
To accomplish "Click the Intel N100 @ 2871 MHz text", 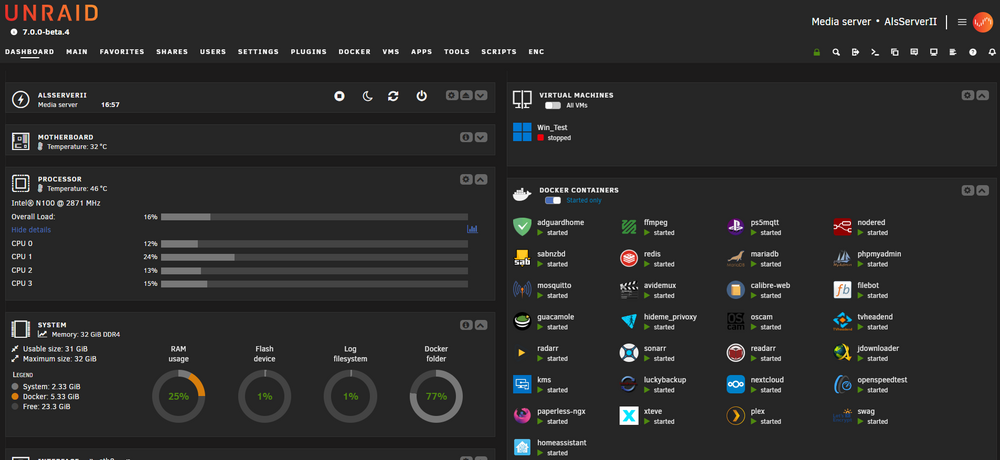I will click(x=56, y=203).
